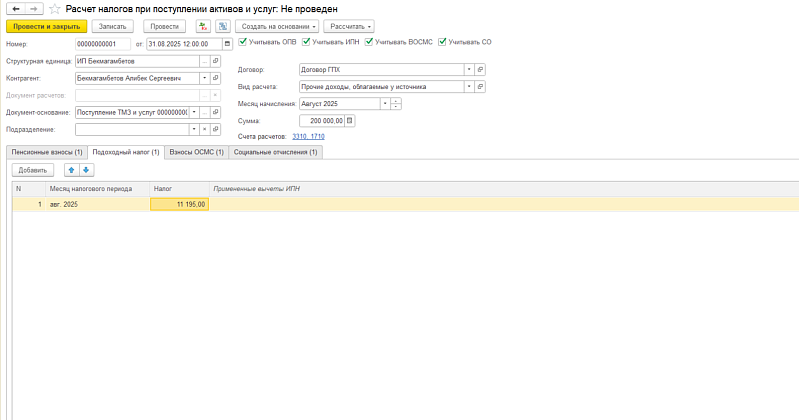Expand the Вид расчета dropdown list

[x=468, y=86]
